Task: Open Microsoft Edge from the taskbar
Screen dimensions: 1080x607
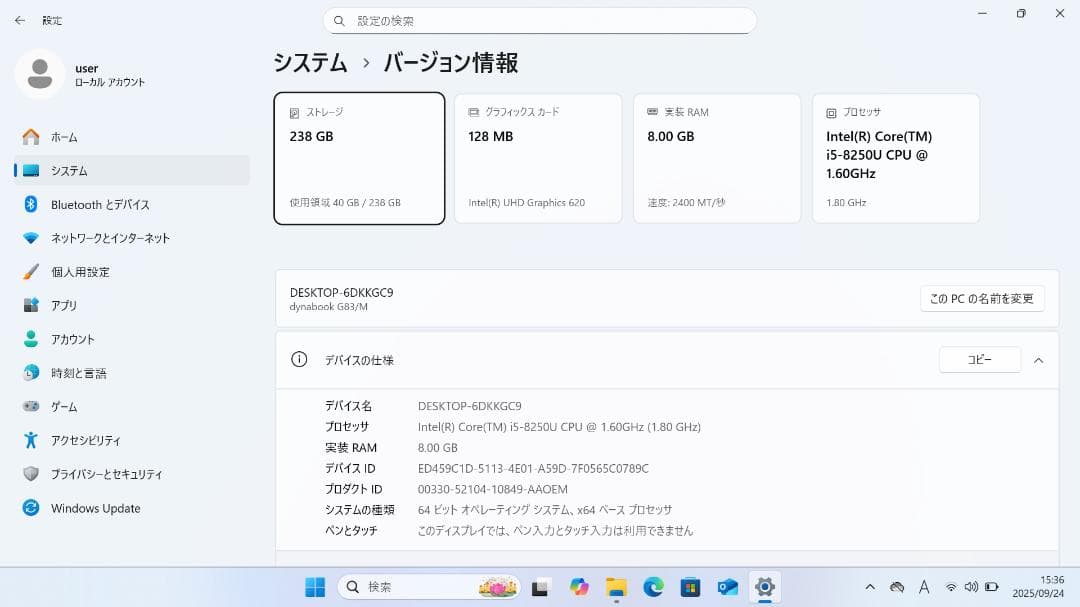Action: coord(650,587)
